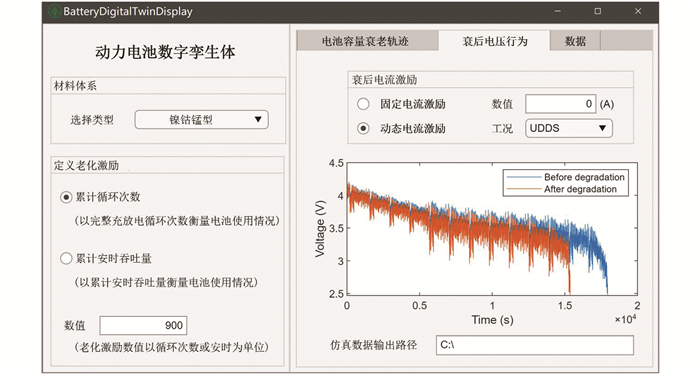Click the 仿真数据输出路径 label

(373, 345)
